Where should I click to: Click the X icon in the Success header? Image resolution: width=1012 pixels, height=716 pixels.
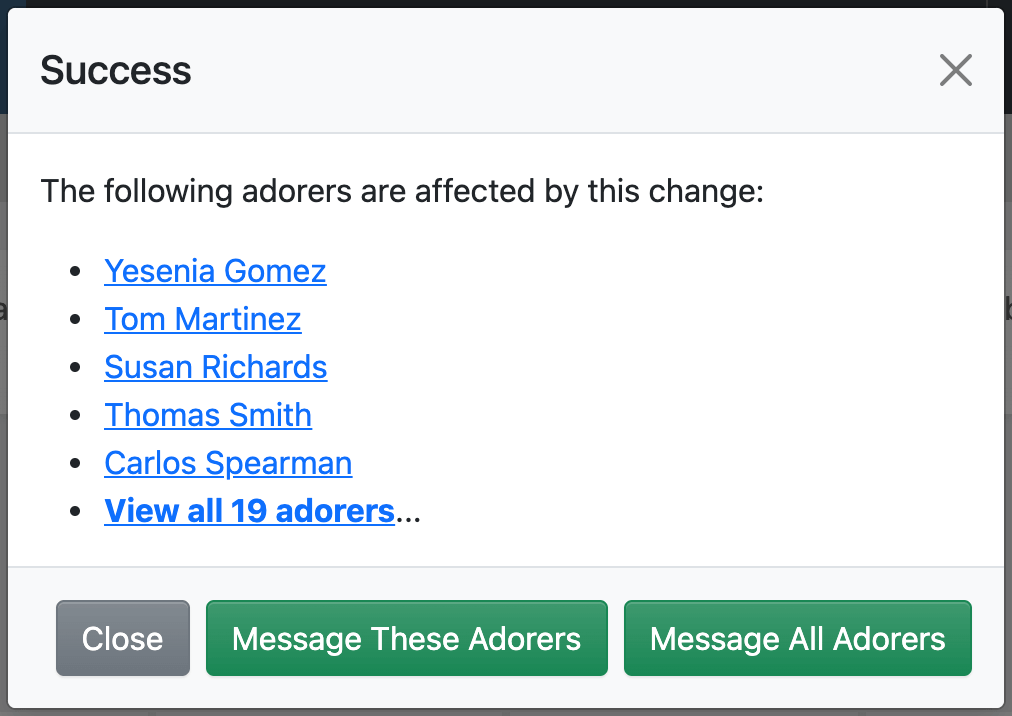(x=955, y=70)
